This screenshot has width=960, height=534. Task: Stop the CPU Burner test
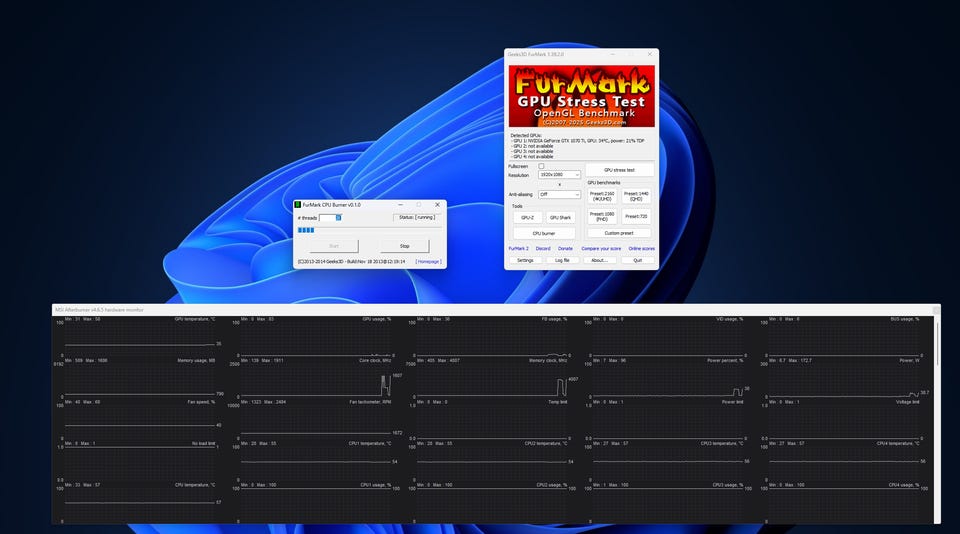click(405, 246)
